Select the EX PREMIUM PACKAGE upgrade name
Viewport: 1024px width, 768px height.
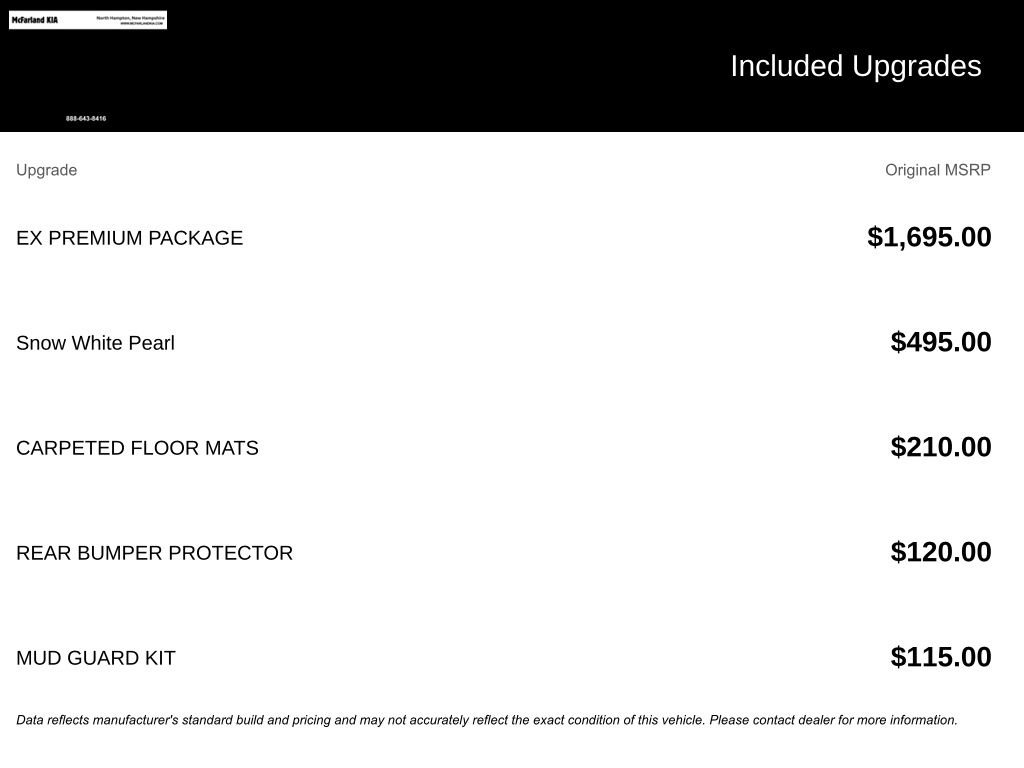pyautogui.click(x=129, y=238)
